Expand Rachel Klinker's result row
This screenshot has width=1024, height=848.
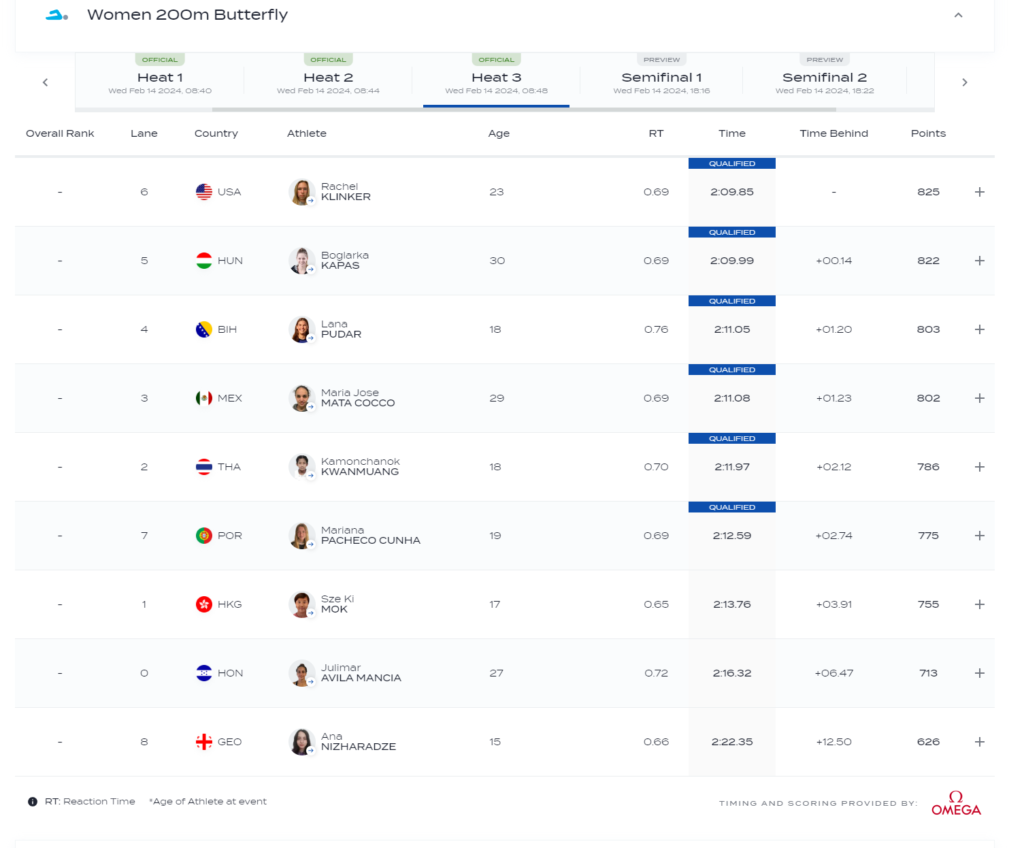(979, 192)
